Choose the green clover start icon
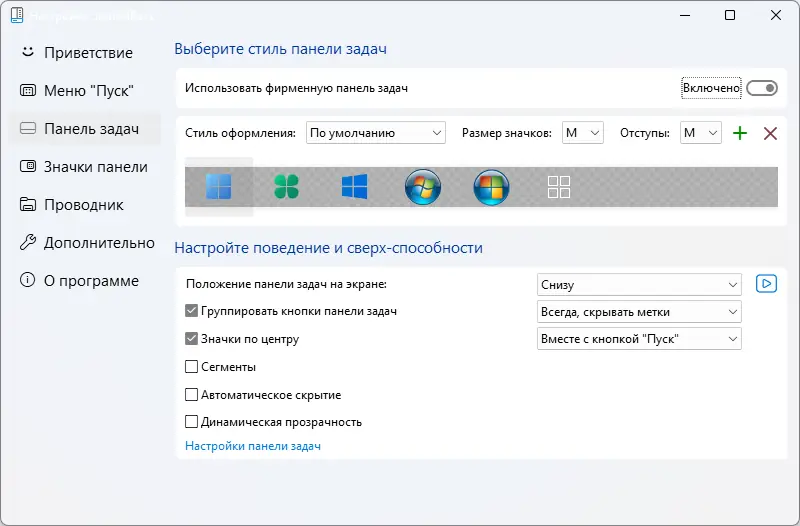This screenshot has width=800, height=526. click(287, 186)
